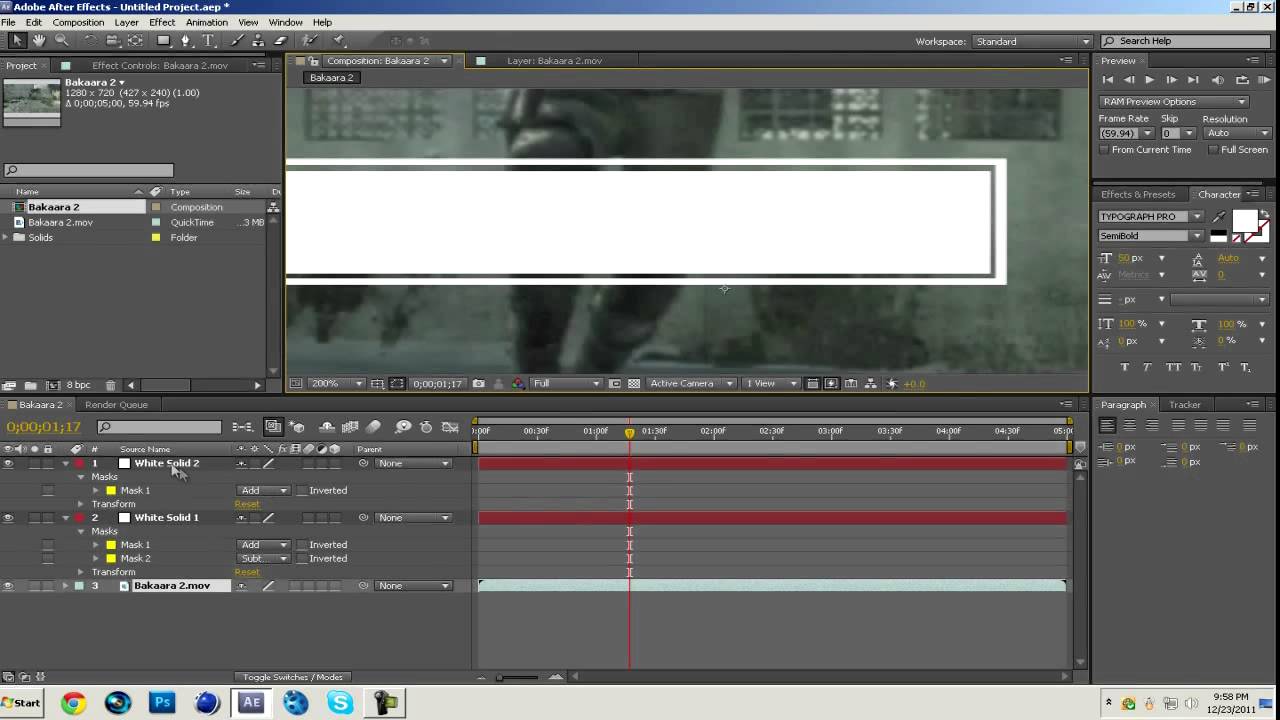Select the Selection tool in the toolbar

[x=17, y=41]
